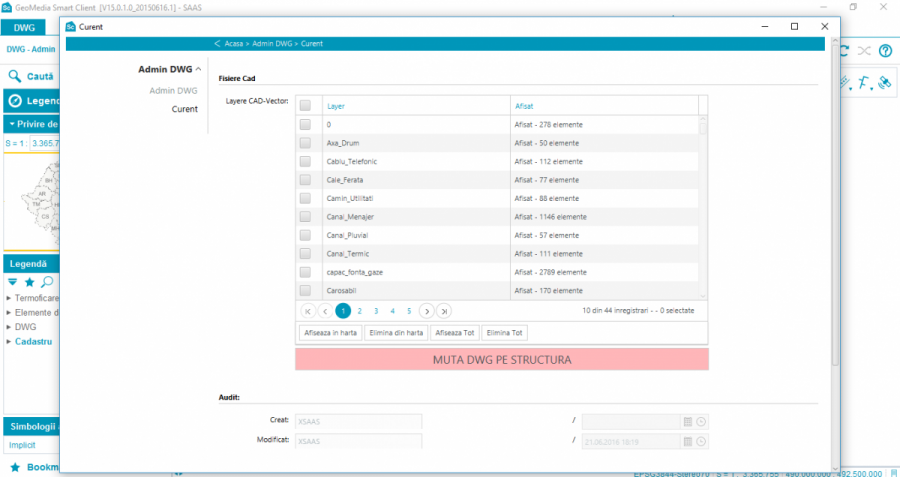900x477 pixels.
Task: Go to the last page of layers
Action: [443, 311]
